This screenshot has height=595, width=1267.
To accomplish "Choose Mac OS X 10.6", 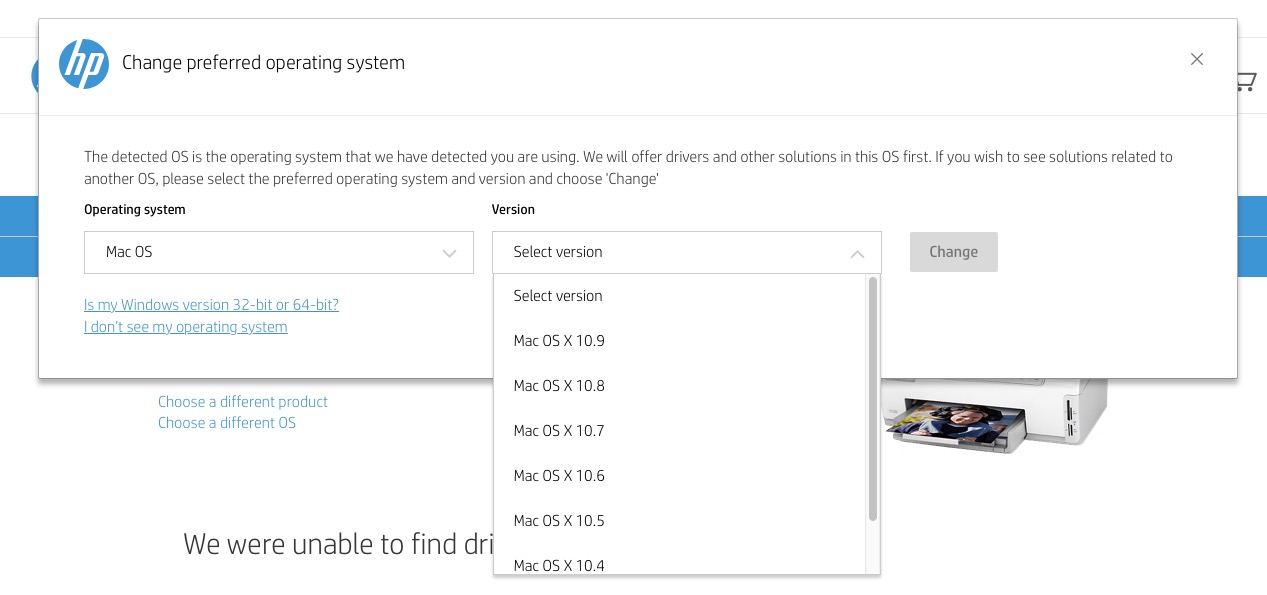I will pos(559,476).
